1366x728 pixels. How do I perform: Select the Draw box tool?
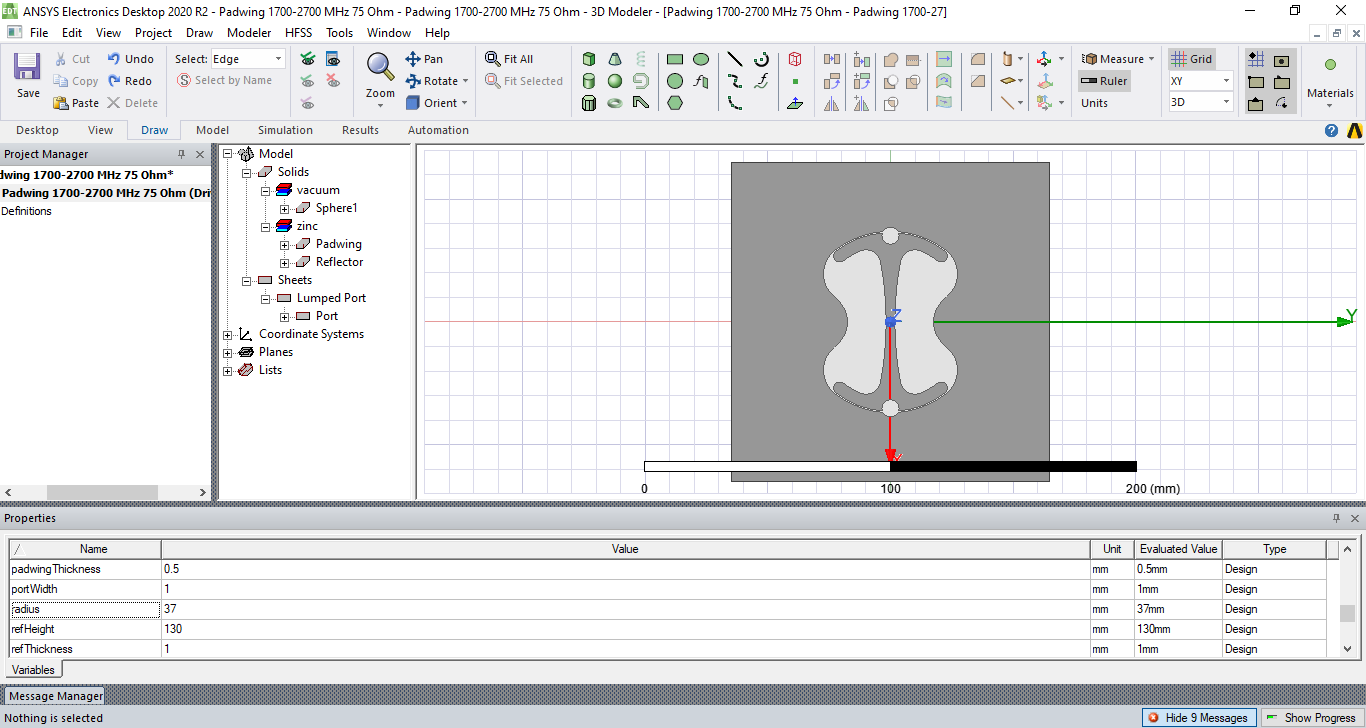click(590, 59)
